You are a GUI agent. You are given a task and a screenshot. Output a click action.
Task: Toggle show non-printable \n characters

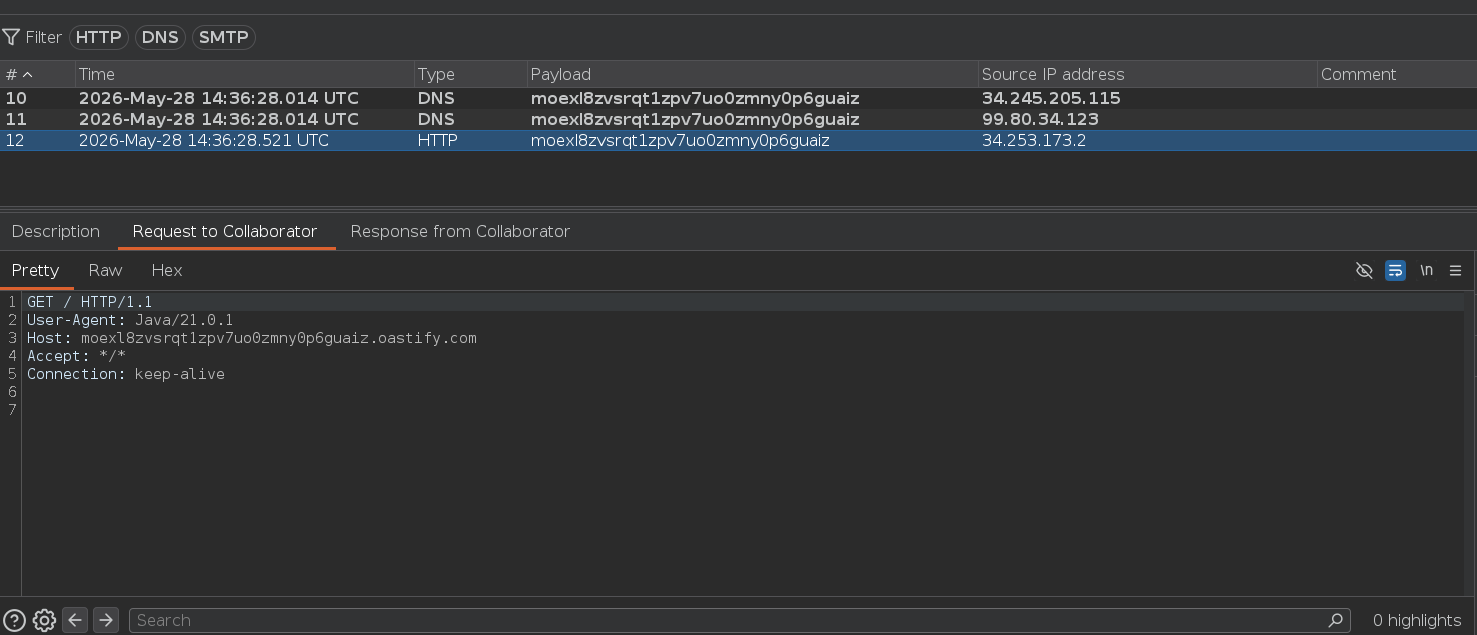tap(1426, 270)
